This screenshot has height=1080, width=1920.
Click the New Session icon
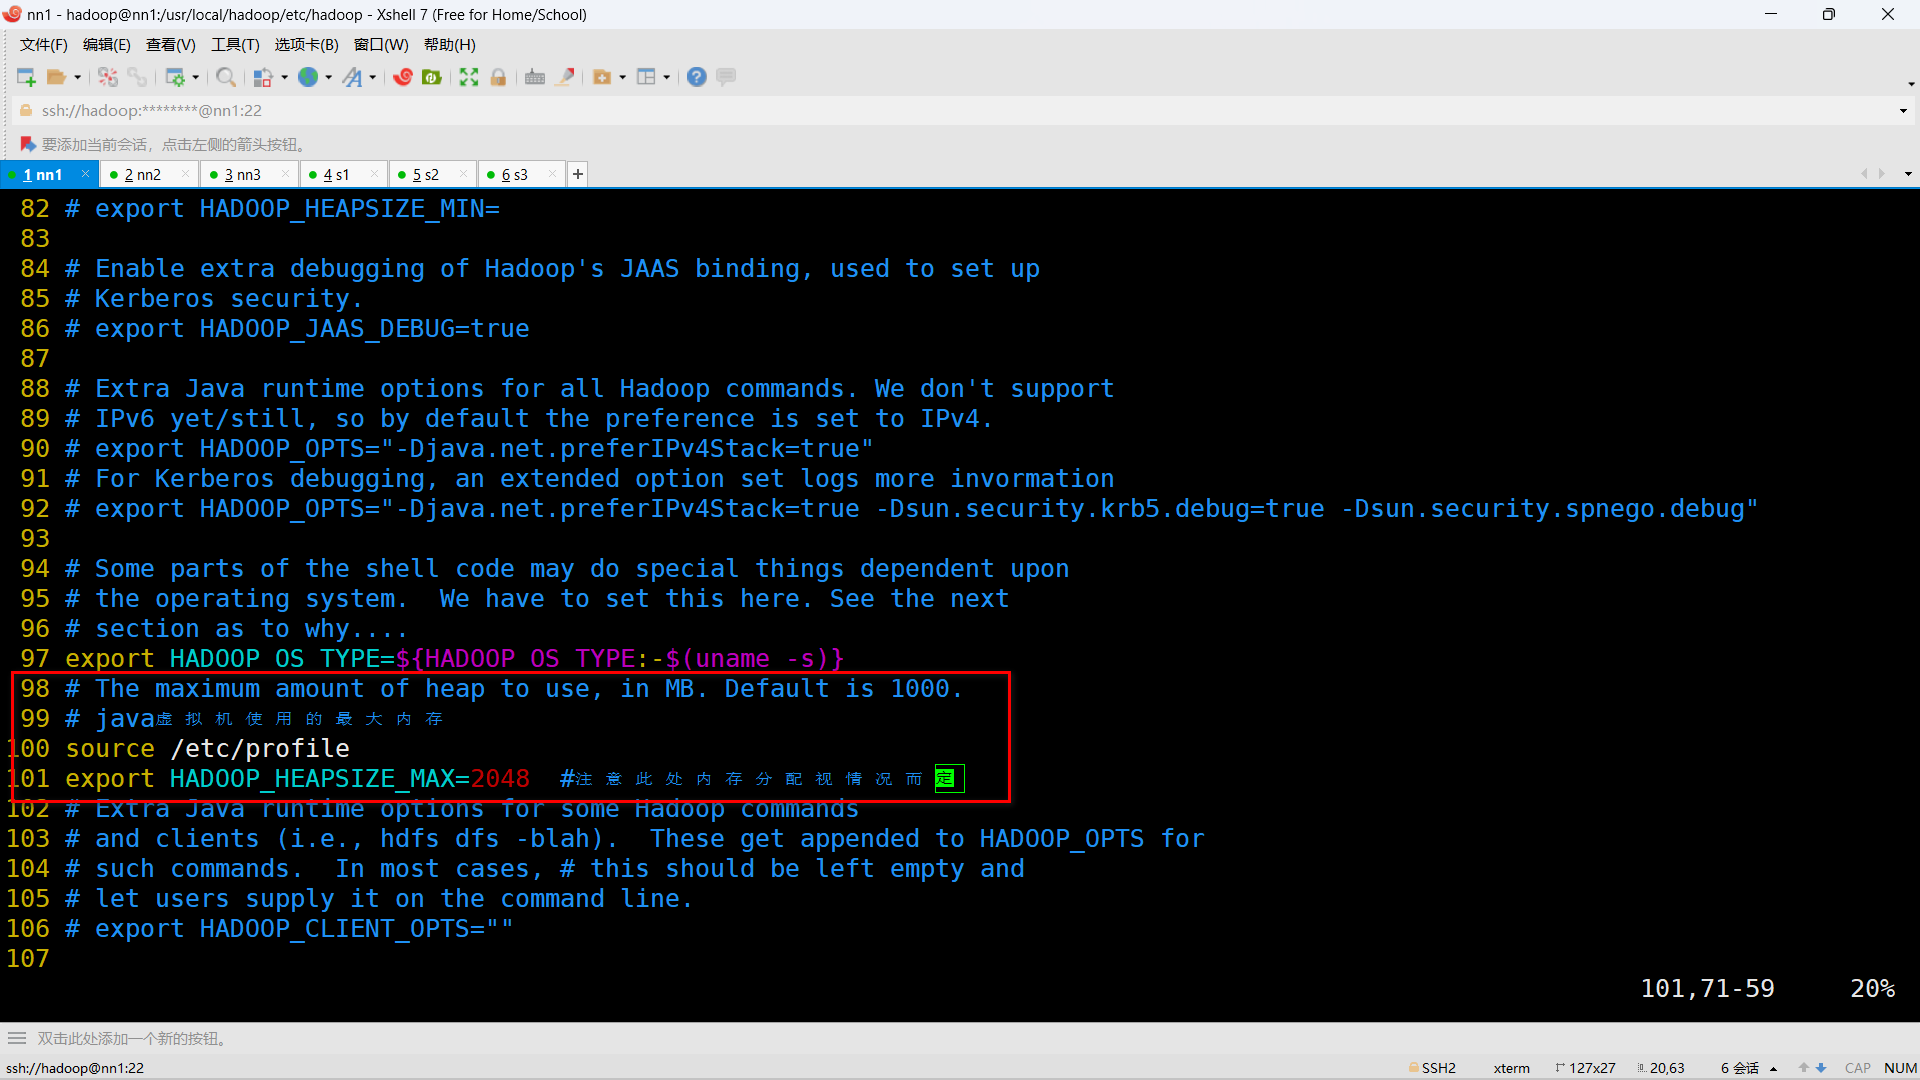[x=26, y=77]
